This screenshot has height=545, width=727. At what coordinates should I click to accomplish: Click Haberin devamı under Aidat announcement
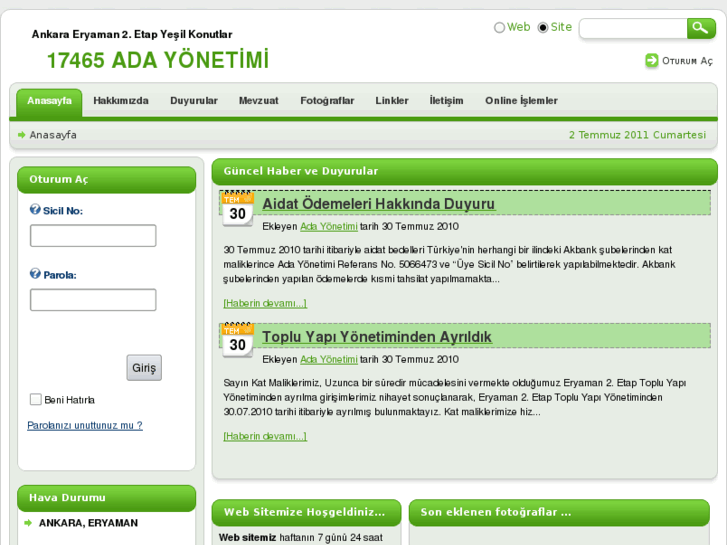click(x=265, y=303)
